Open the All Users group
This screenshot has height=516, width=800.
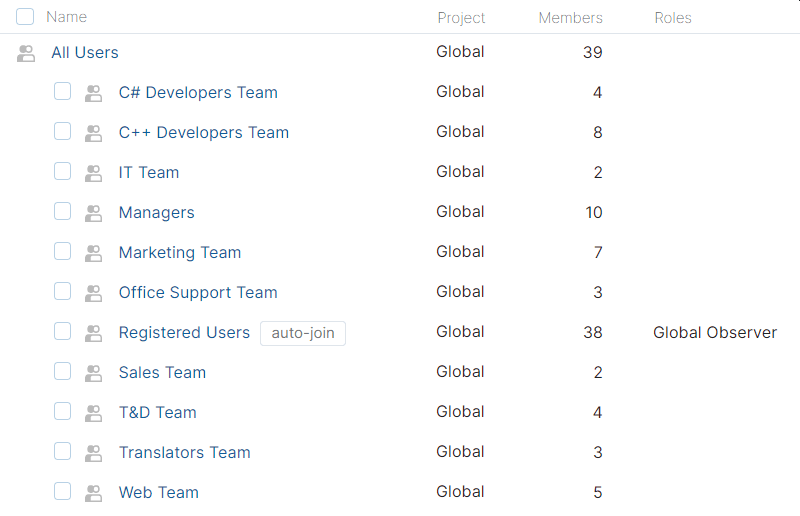pyautogui.click(x=85, y=53)
